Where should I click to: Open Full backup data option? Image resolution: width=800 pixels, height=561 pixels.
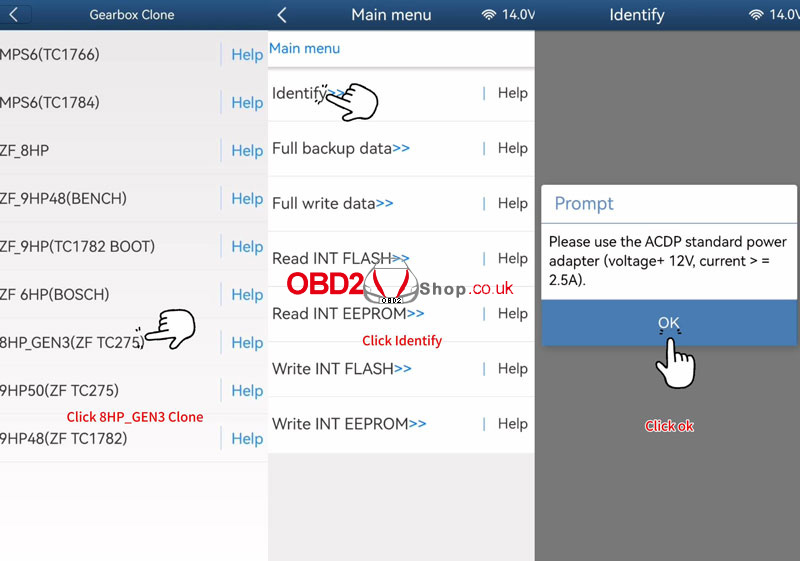pyautogui.click(x=340, y=148)
